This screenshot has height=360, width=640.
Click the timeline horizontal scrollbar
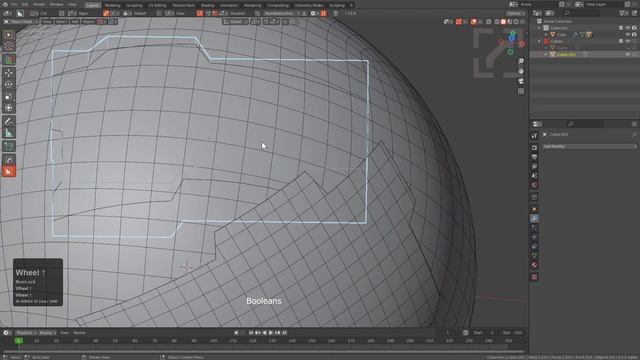pyautogui.click(x=263, y=351)
